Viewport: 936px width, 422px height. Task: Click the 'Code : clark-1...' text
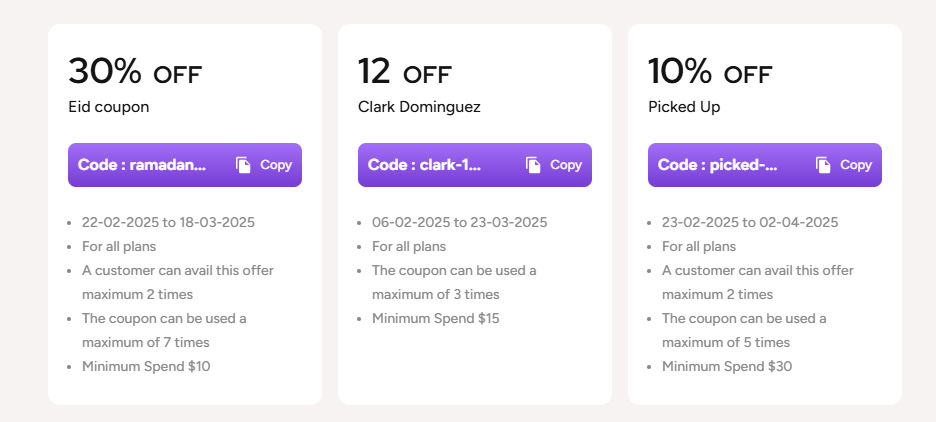point(424,165)
